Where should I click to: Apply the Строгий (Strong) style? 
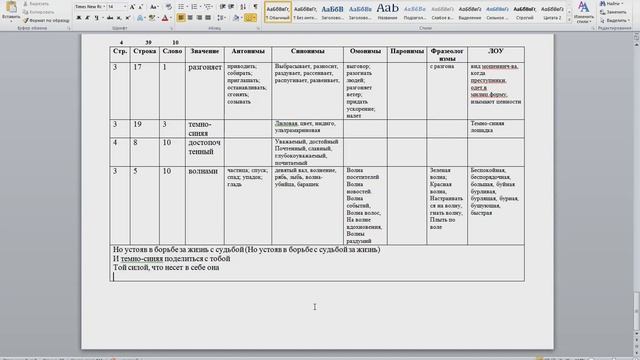coord(524,12)
